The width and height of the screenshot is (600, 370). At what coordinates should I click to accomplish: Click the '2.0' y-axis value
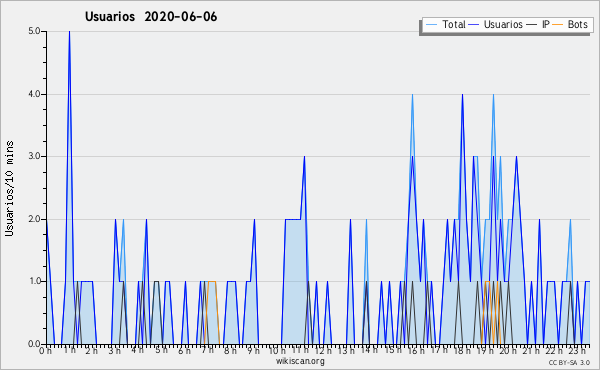point(34,219)
